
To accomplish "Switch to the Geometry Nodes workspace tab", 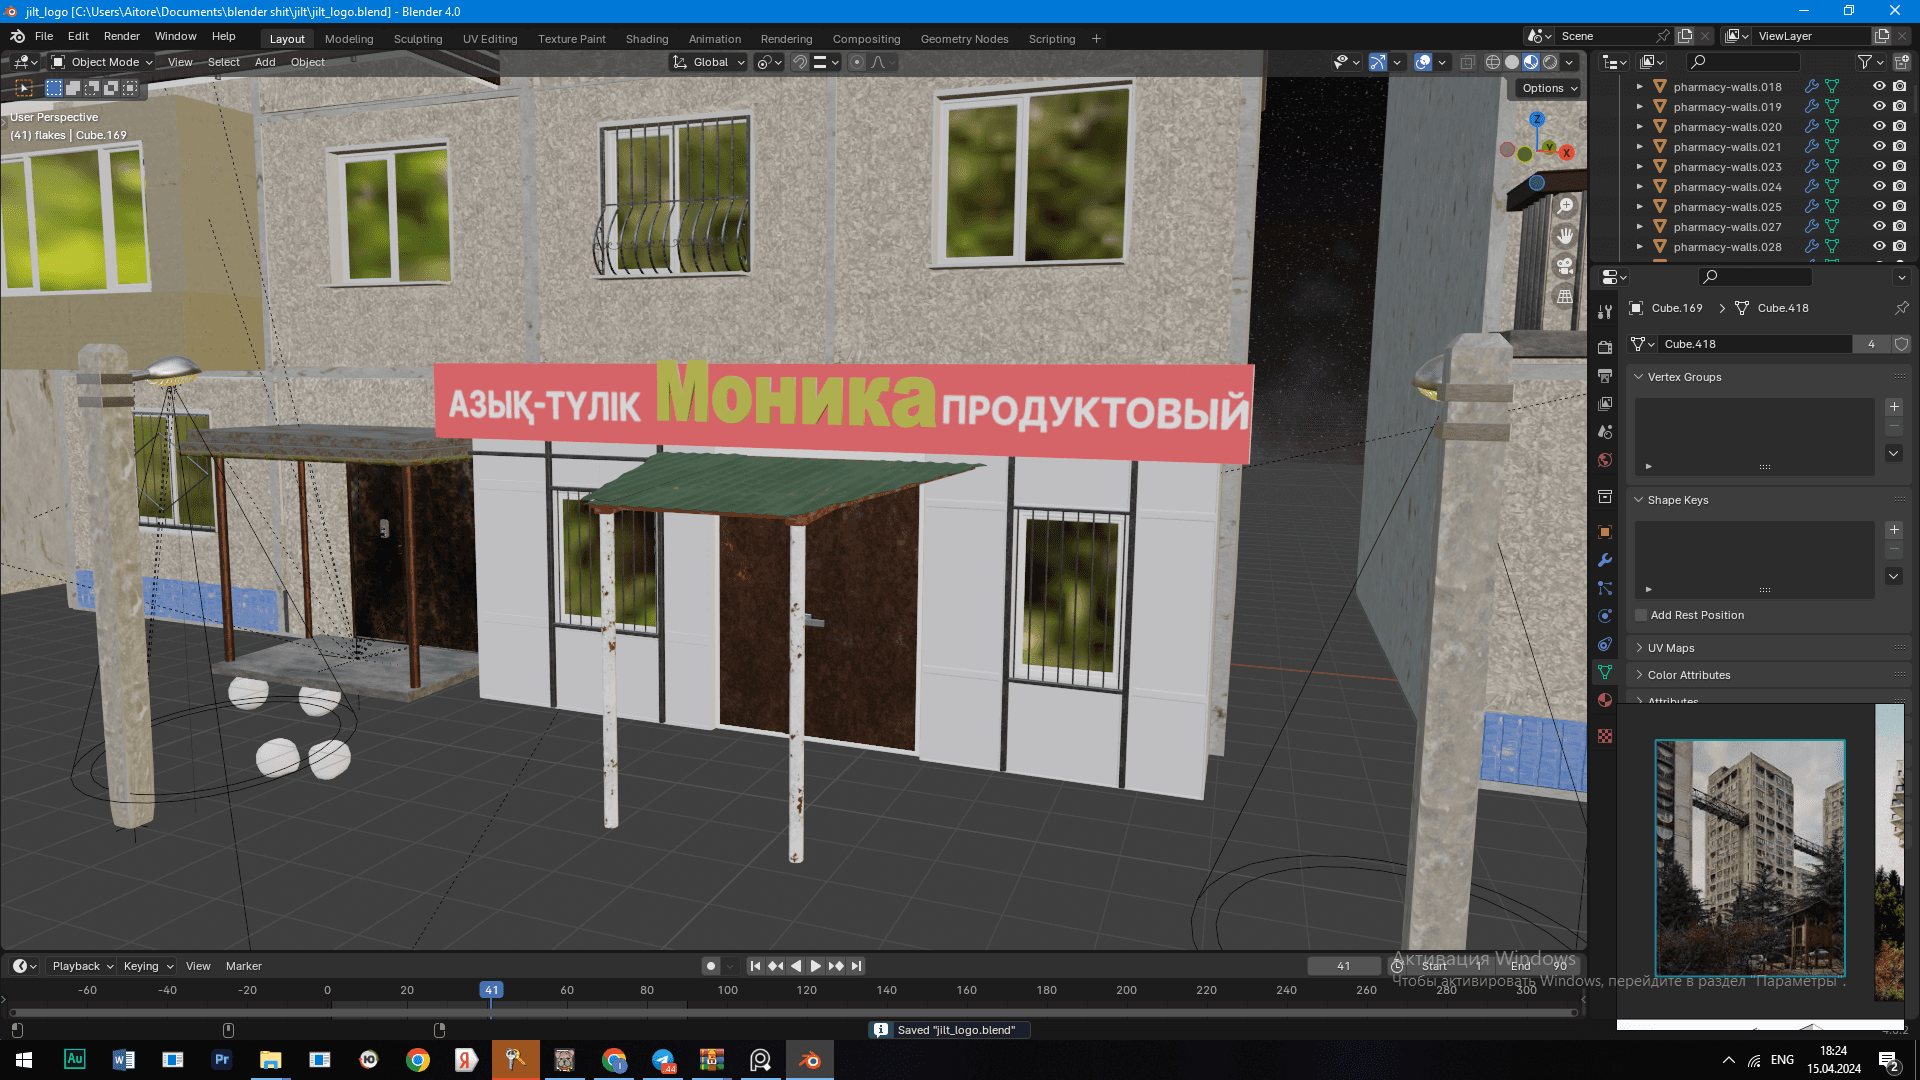I will click(964, 39).
